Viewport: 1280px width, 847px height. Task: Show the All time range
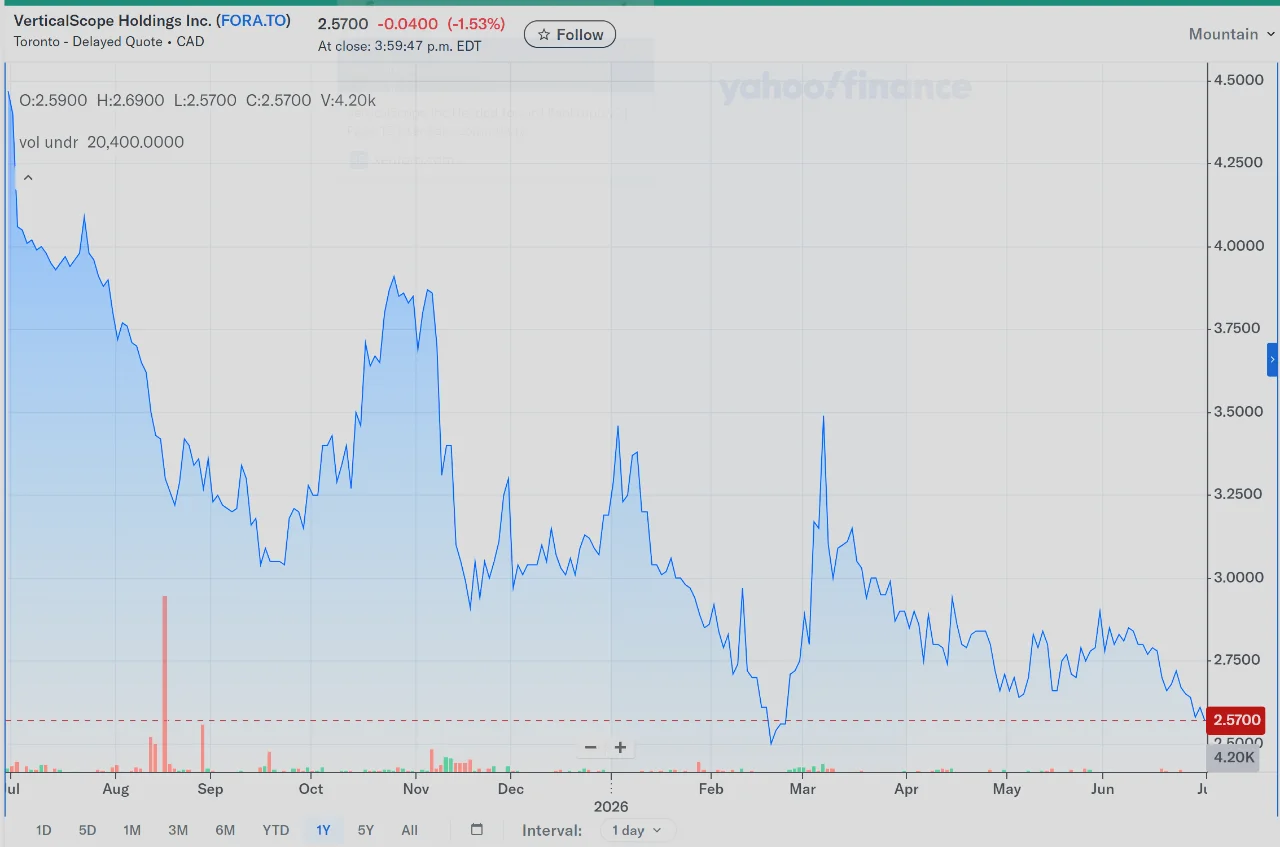(x=409, y=830)
